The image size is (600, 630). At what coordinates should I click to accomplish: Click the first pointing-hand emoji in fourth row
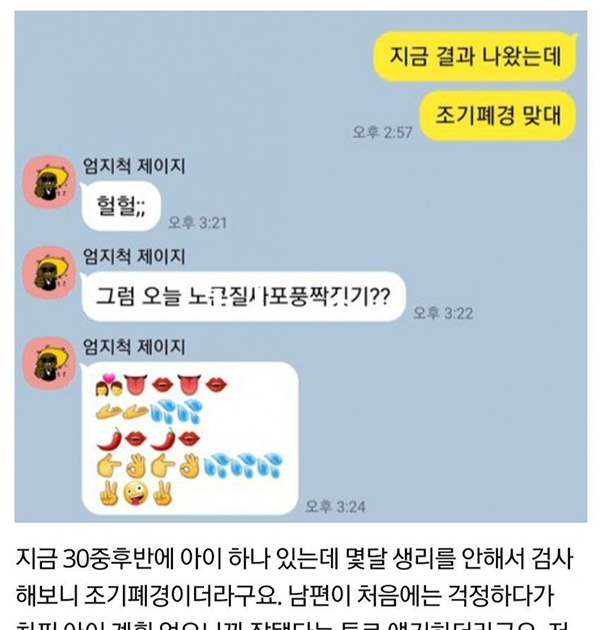[x=109, y=466]
